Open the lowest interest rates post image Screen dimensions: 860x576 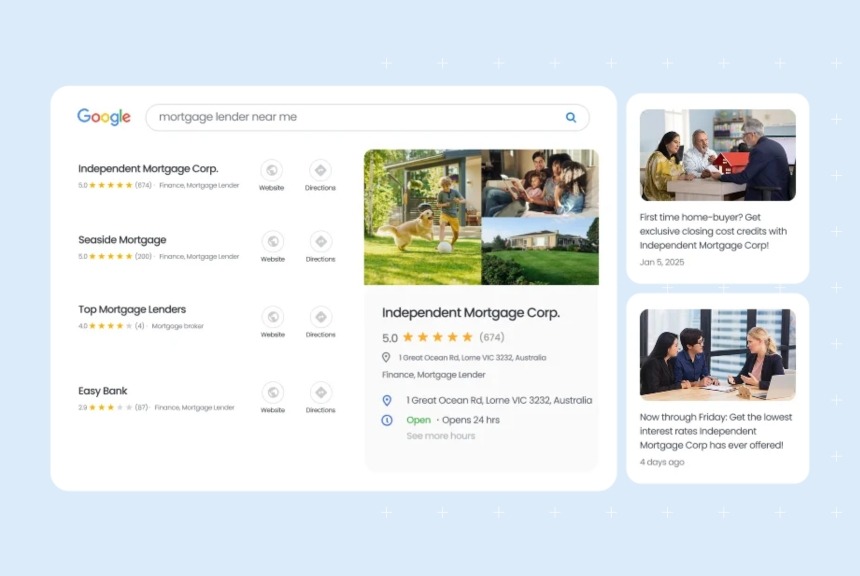(717, 354)
